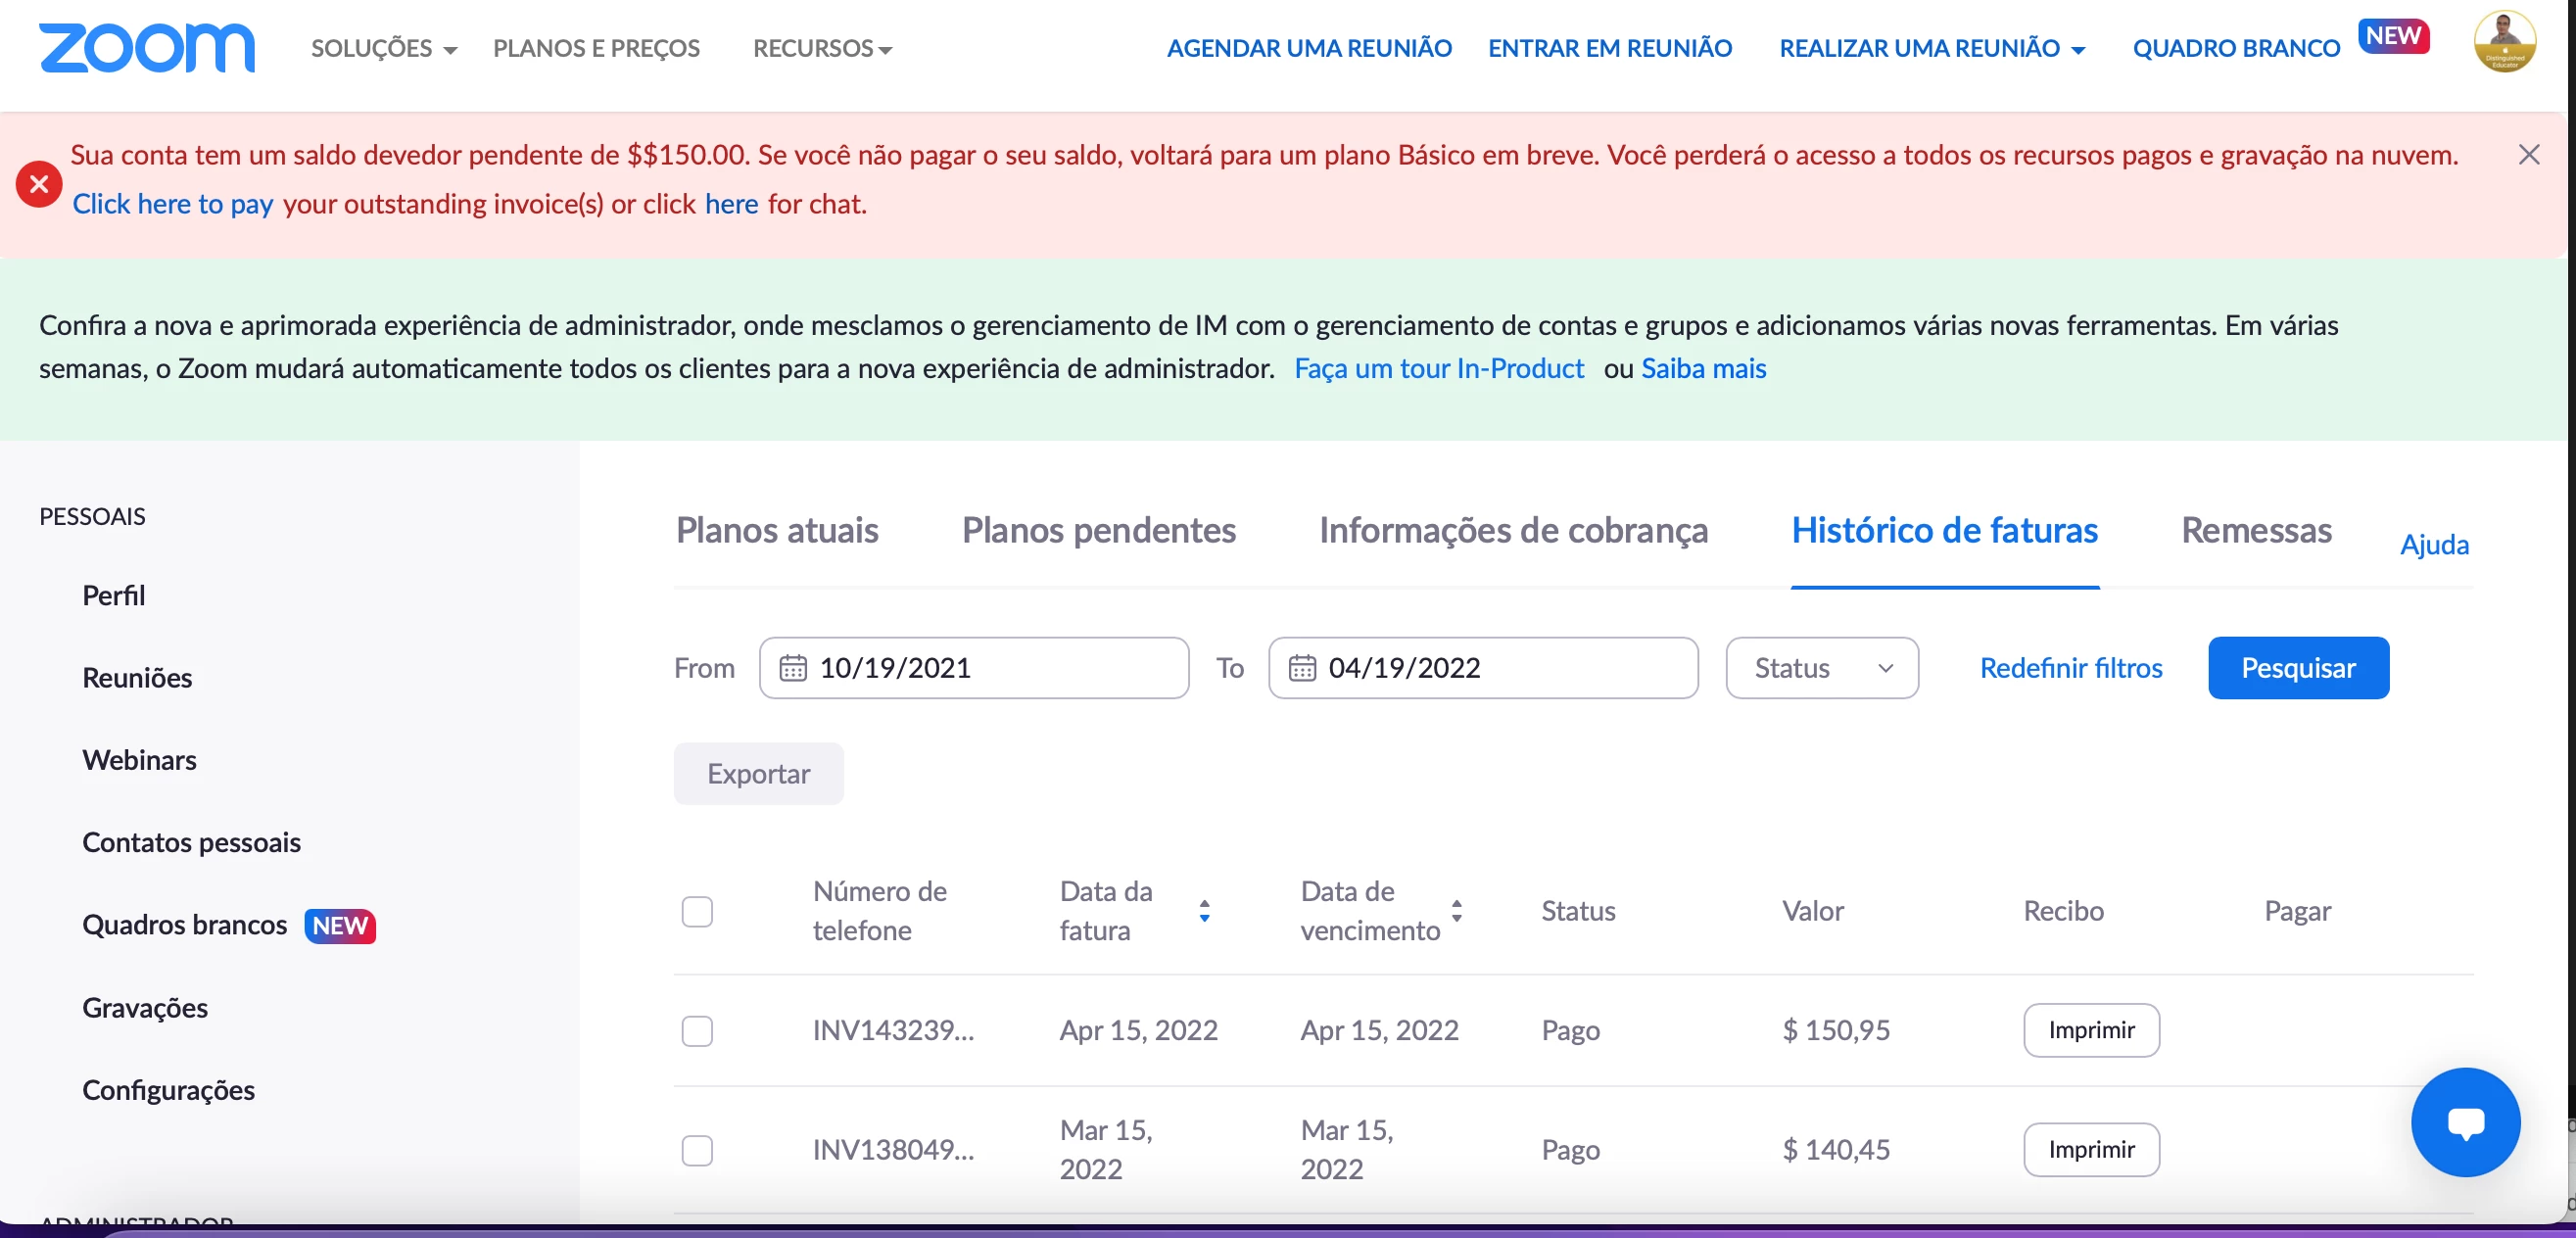
Task: Expand the Soluções menu
Action: point(383,48)
